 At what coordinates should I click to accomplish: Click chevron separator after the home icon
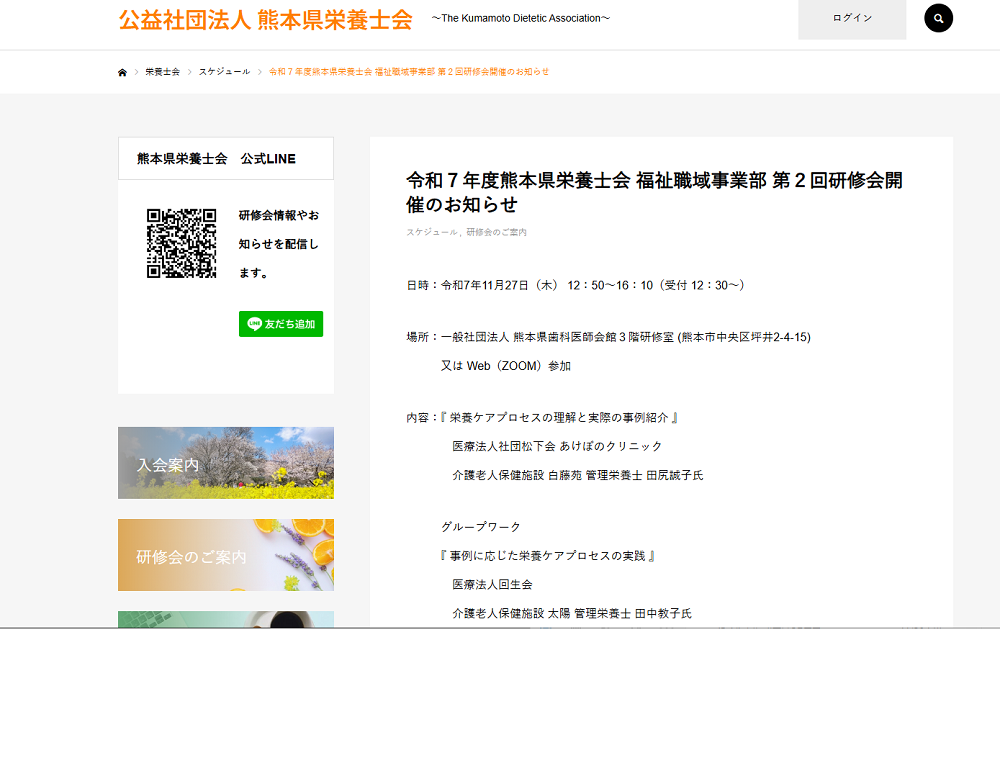pyautogui.click(x=137, y=72)
